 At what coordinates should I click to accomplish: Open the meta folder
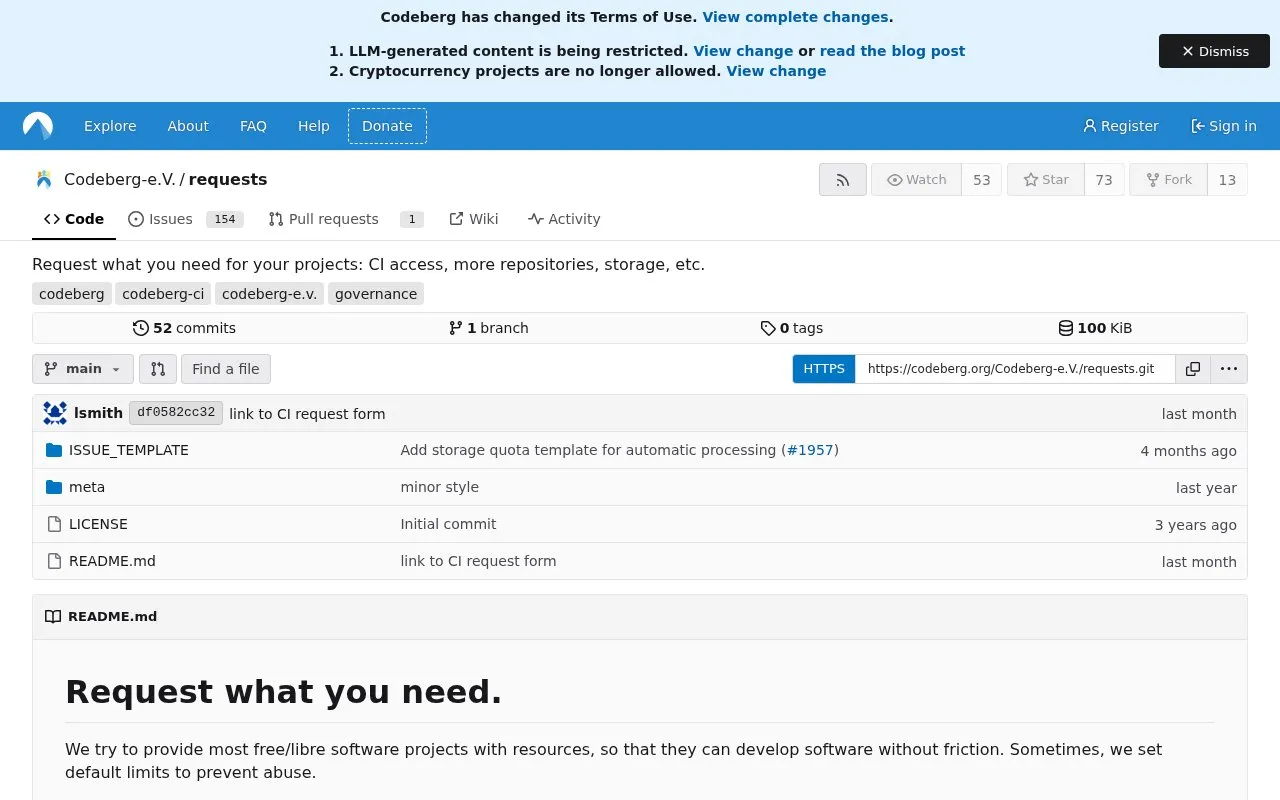(x=87, y=487)
